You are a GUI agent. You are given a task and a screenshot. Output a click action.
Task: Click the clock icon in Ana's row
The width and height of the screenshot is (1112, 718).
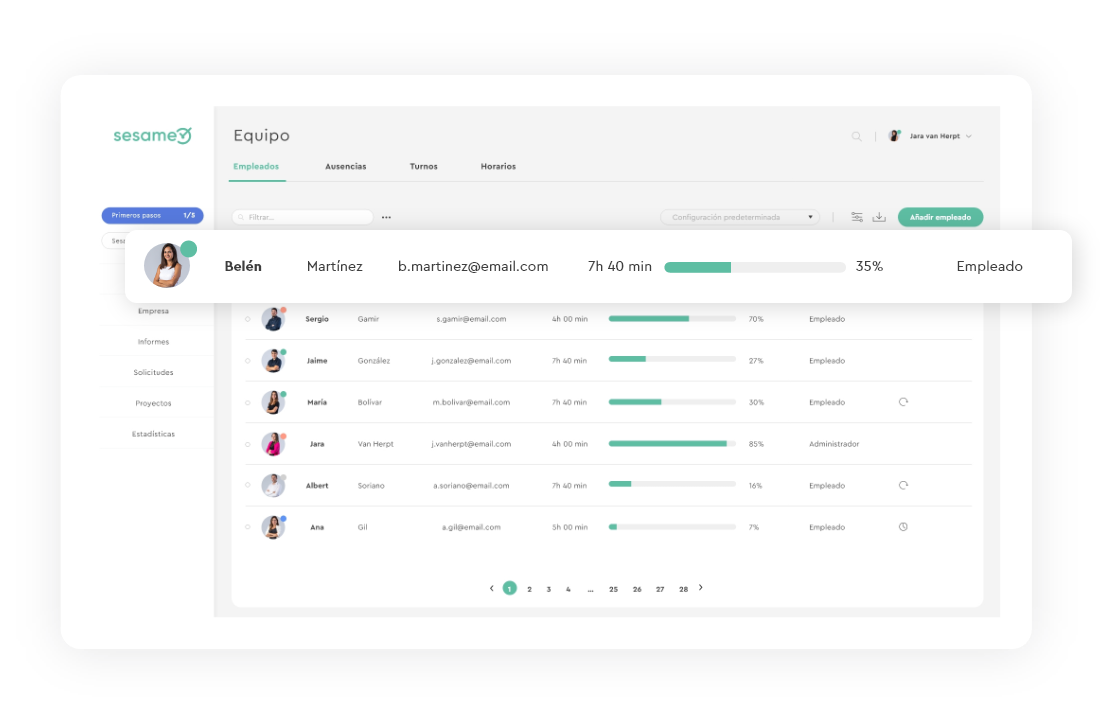coord(903,527)
